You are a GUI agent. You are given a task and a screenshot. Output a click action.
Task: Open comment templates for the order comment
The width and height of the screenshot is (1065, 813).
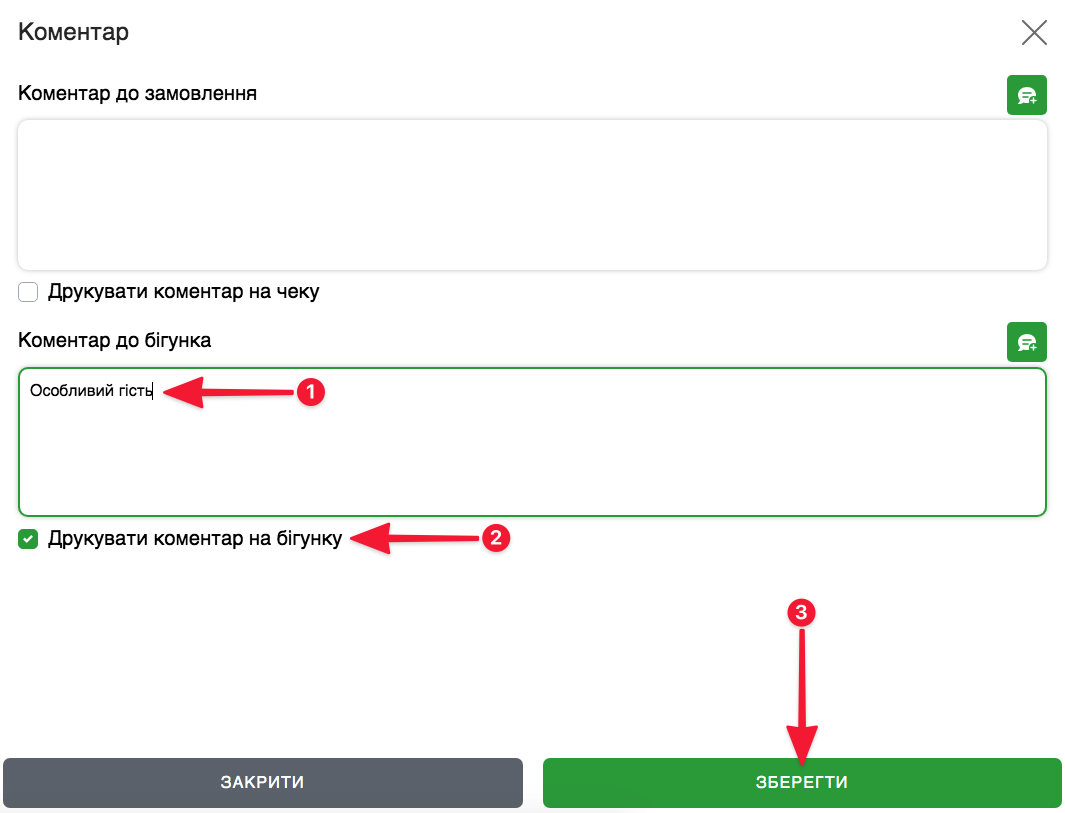(1026, 95)
